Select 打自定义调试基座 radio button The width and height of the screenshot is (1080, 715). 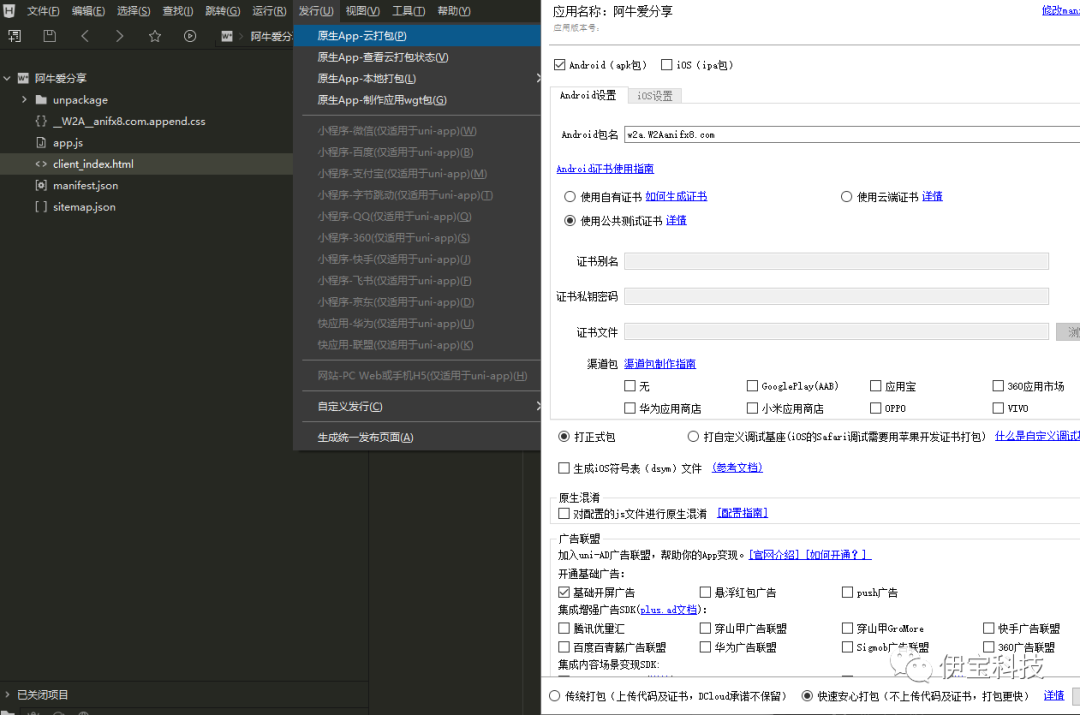coord(693,436)
